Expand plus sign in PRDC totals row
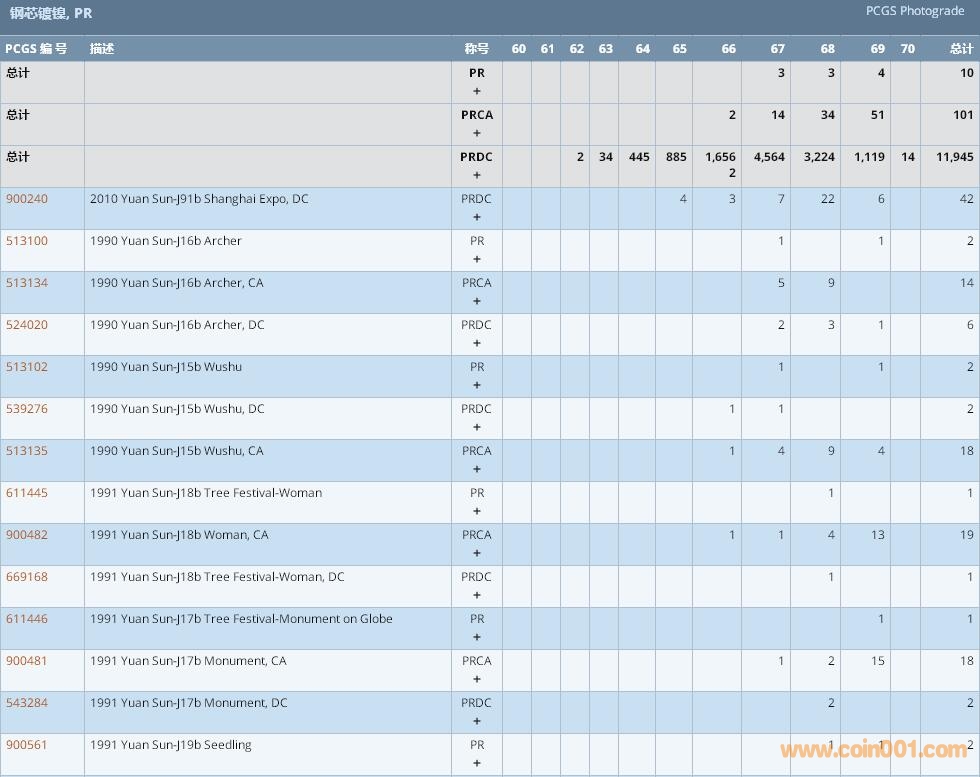980x777 pixels. point(477,175)
